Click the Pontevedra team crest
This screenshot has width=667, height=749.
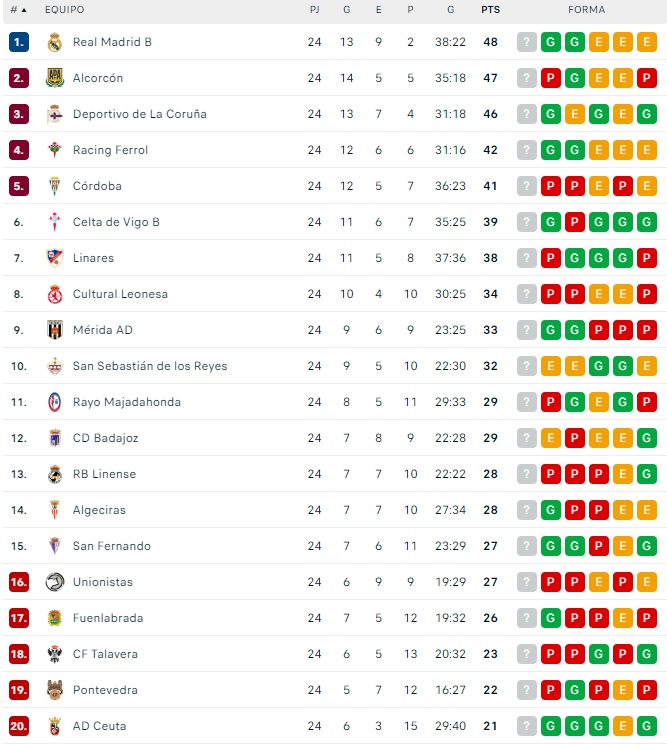pos(54,690)
